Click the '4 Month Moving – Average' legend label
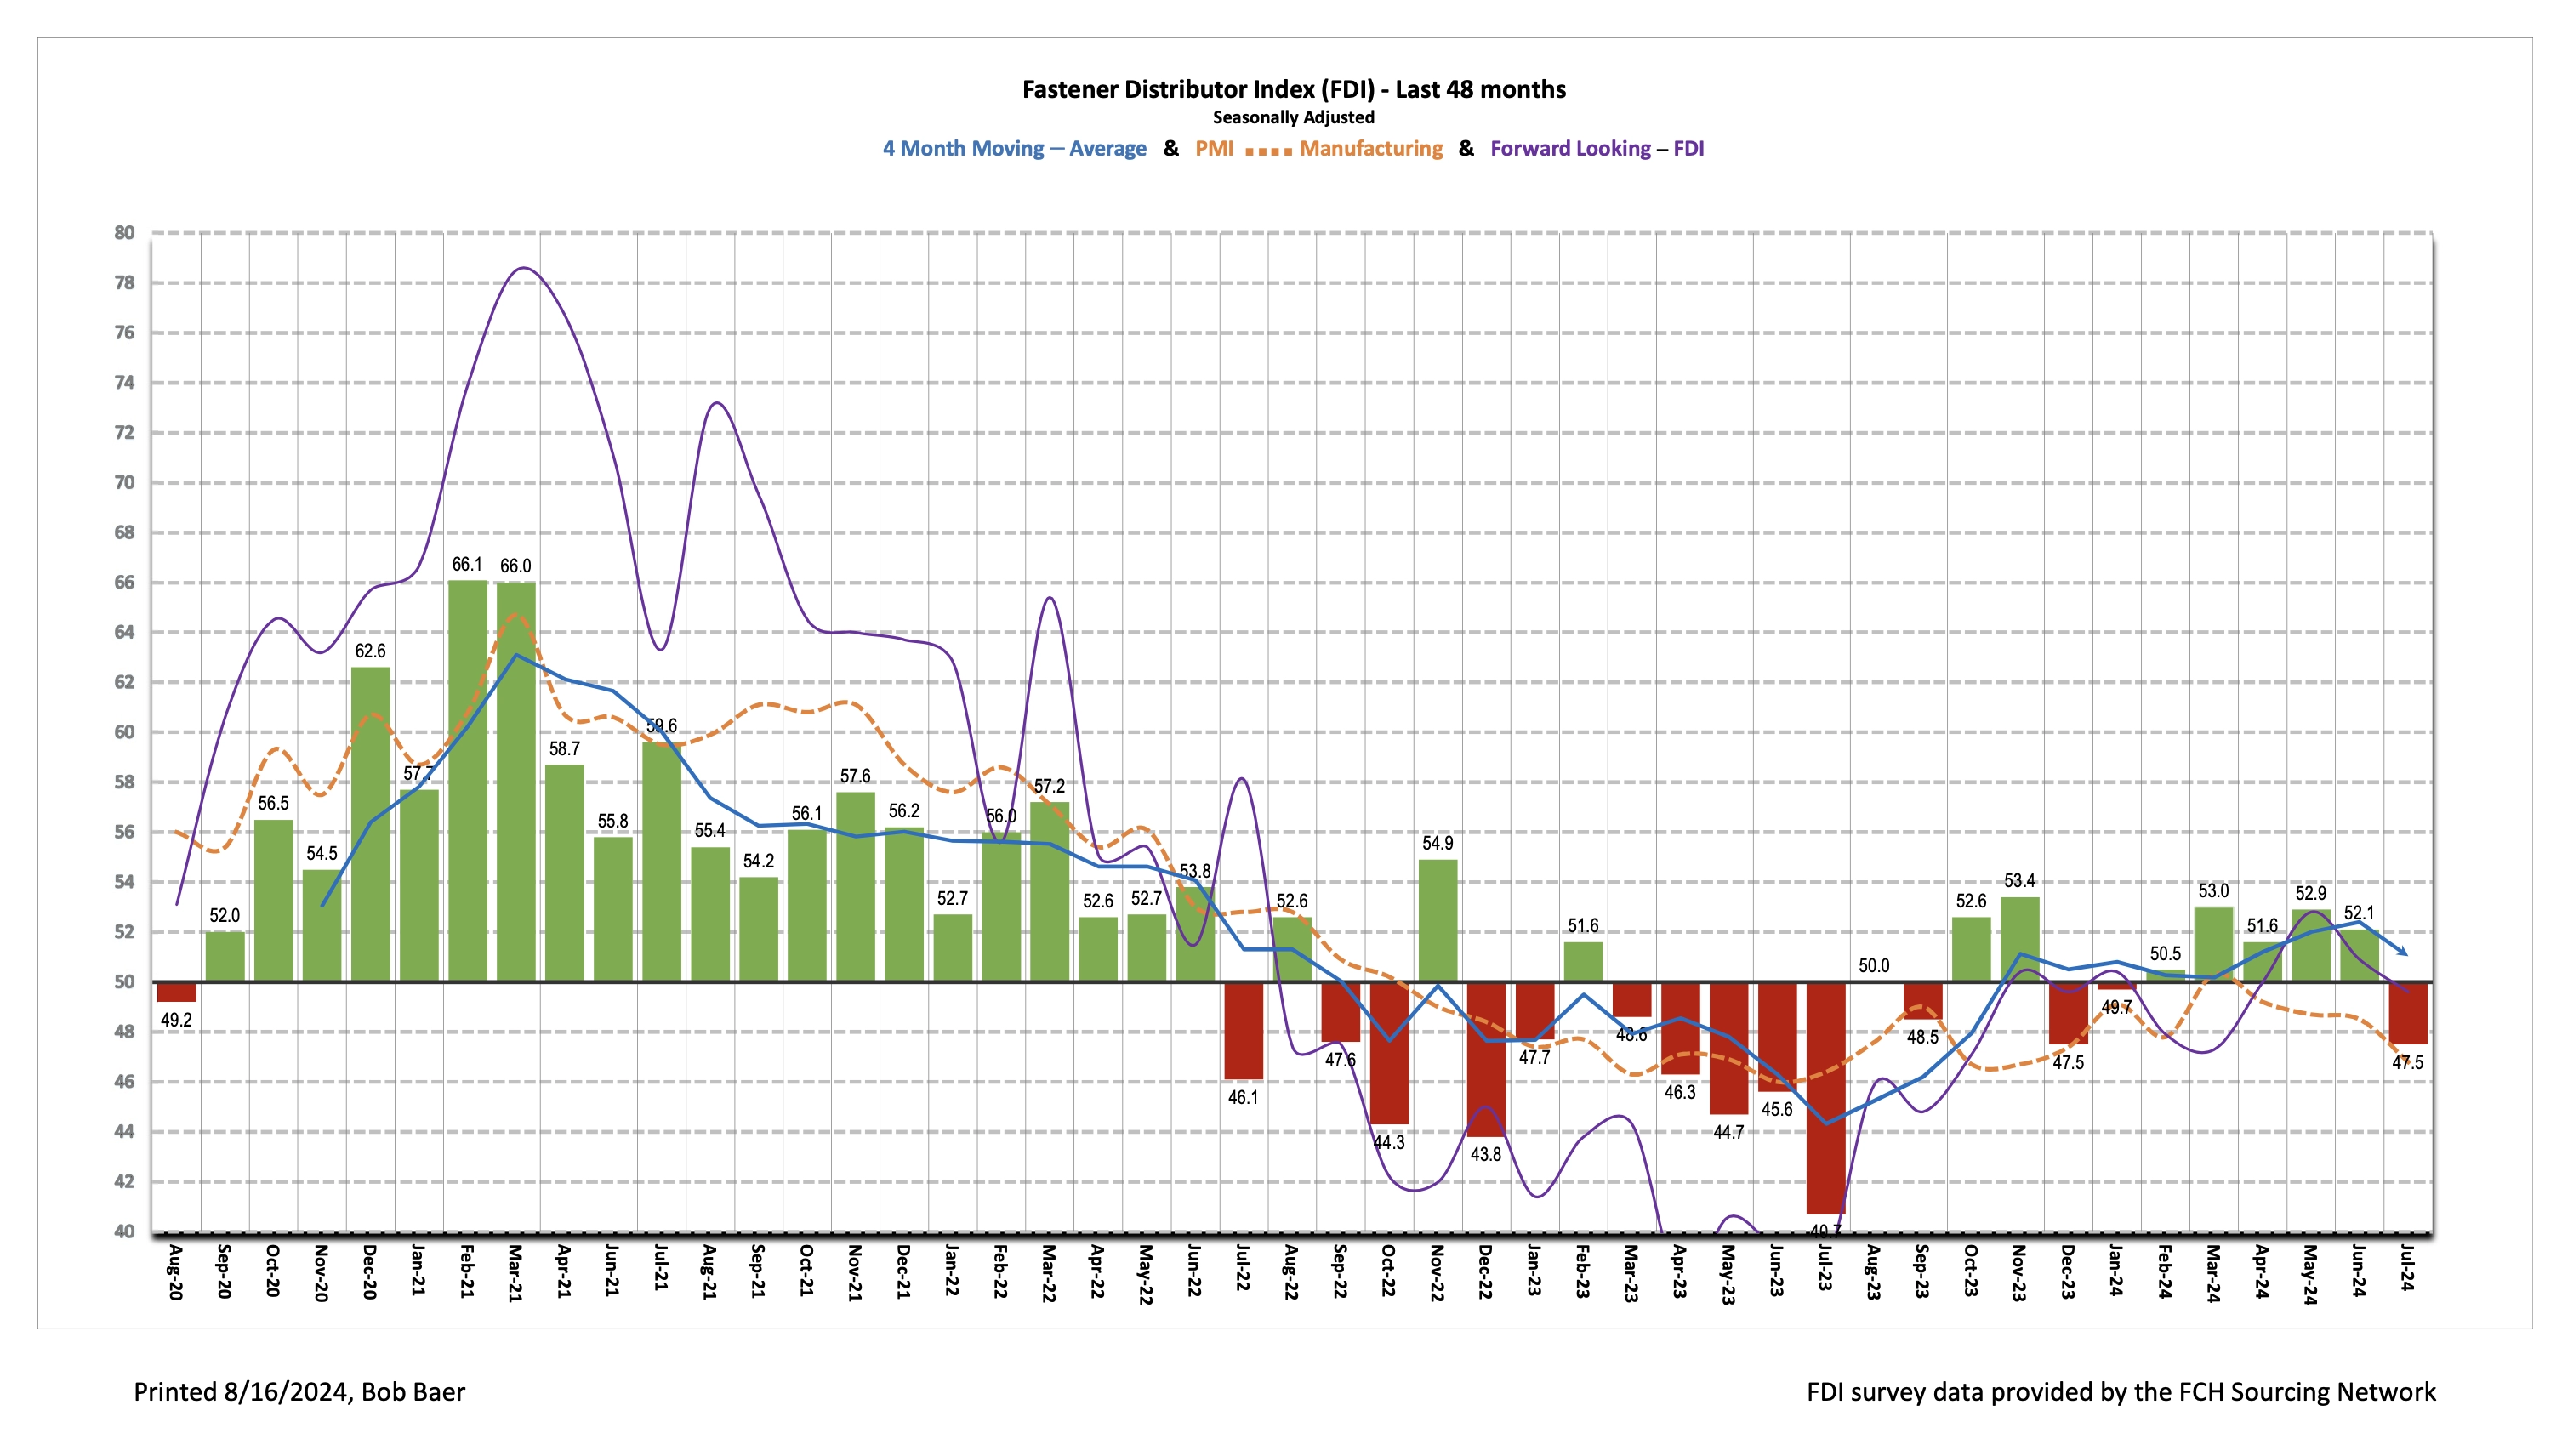The width and height of the screenshot is (2562, 1456). [x=1014, y=148]
